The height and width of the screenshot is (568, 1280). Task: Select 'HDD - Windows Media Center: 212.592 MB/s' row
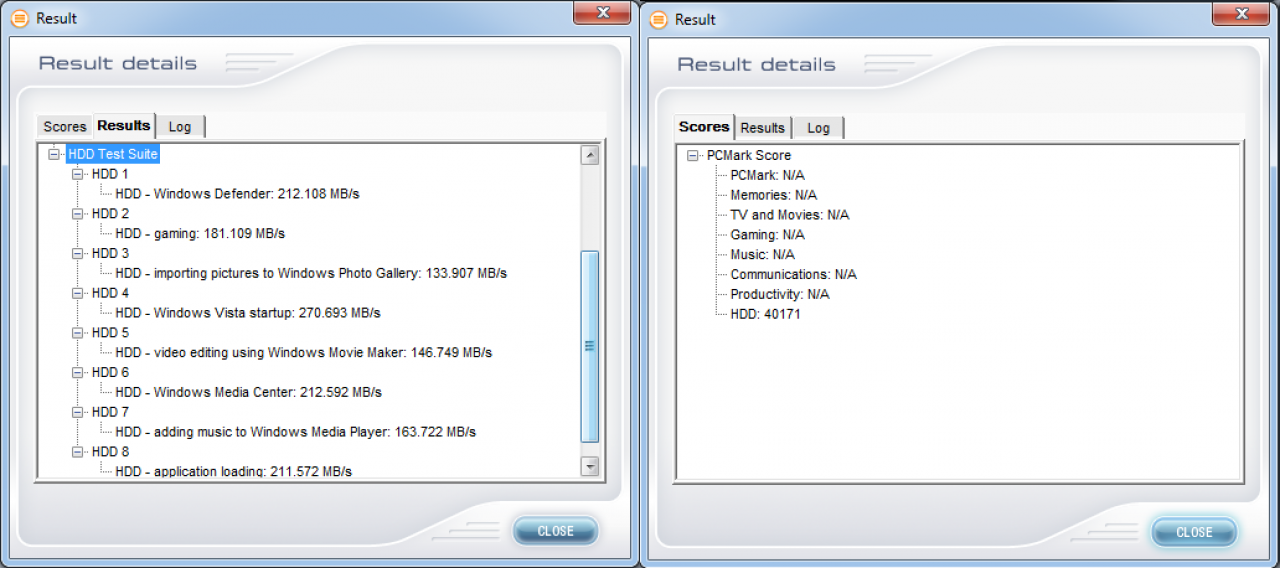(248, 392)
